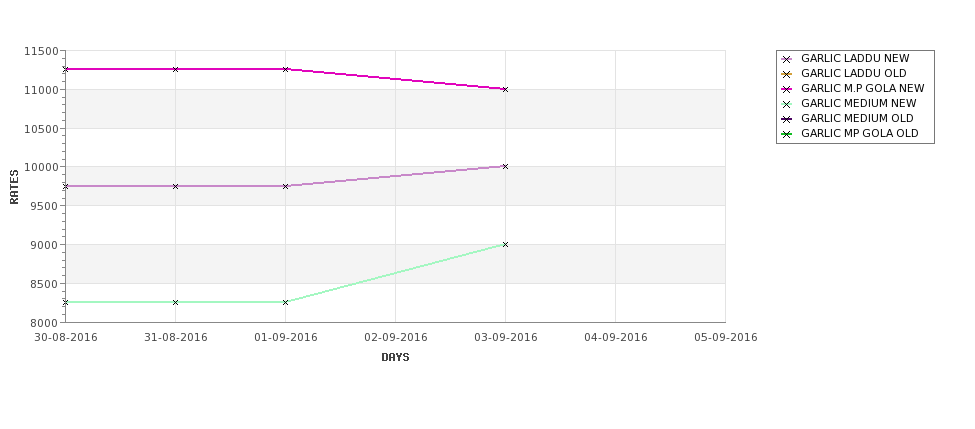Click the GARLIC M.P GOLA NEW legend marker
This screenshot has width=975, height=429.
click(786, 89)
